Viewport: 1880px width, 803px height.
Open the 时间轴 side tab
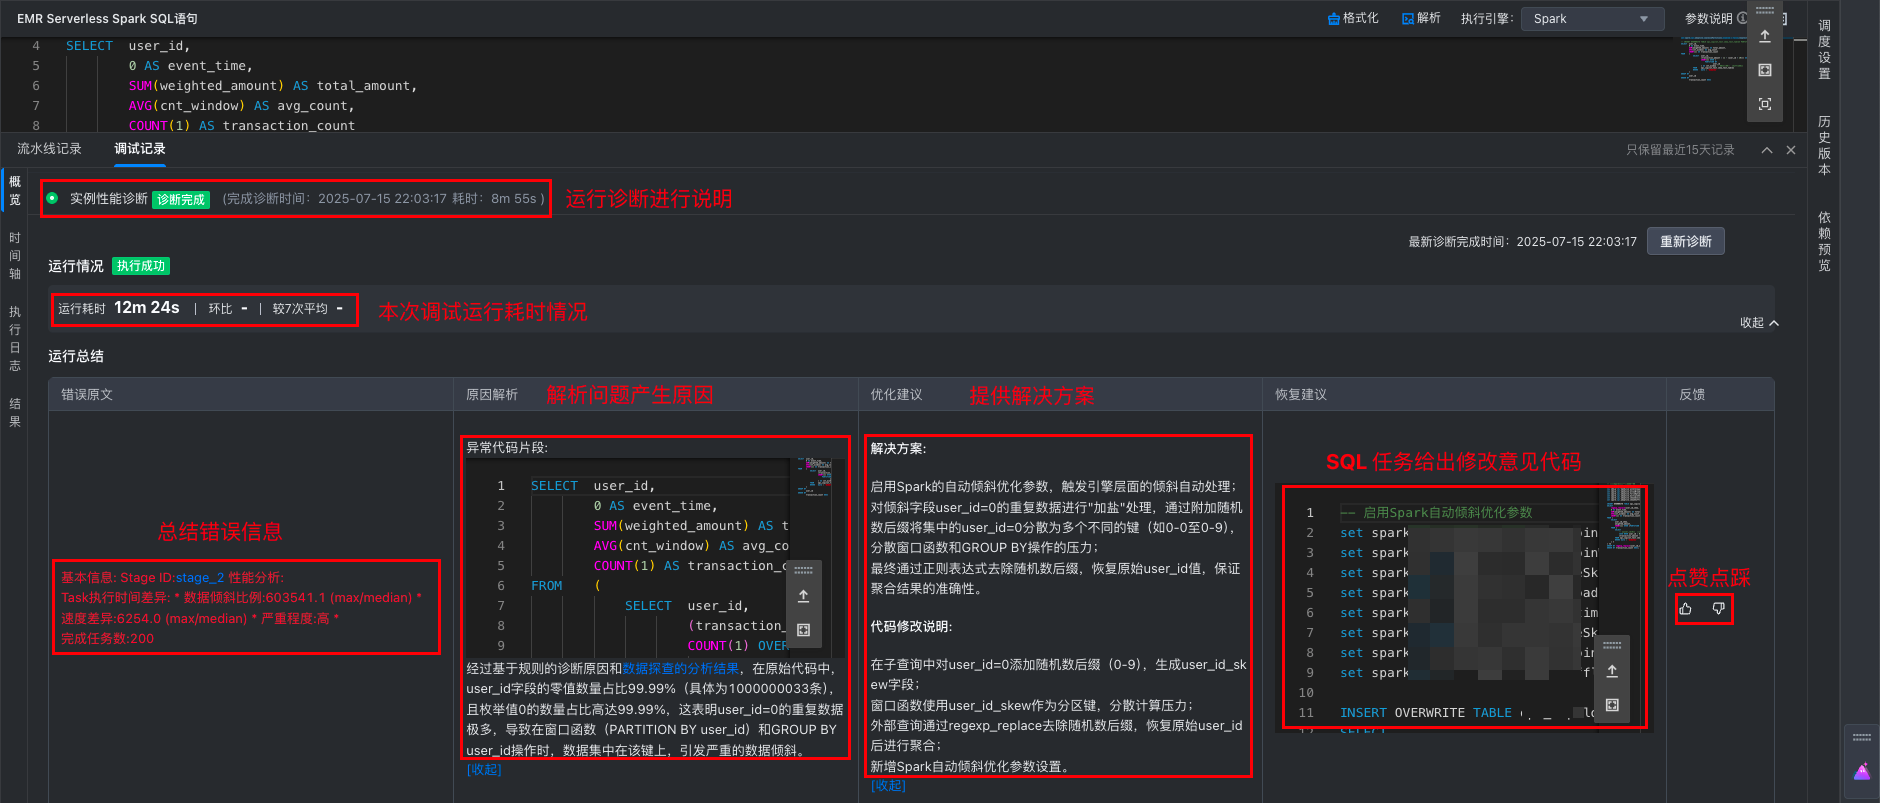15,256
